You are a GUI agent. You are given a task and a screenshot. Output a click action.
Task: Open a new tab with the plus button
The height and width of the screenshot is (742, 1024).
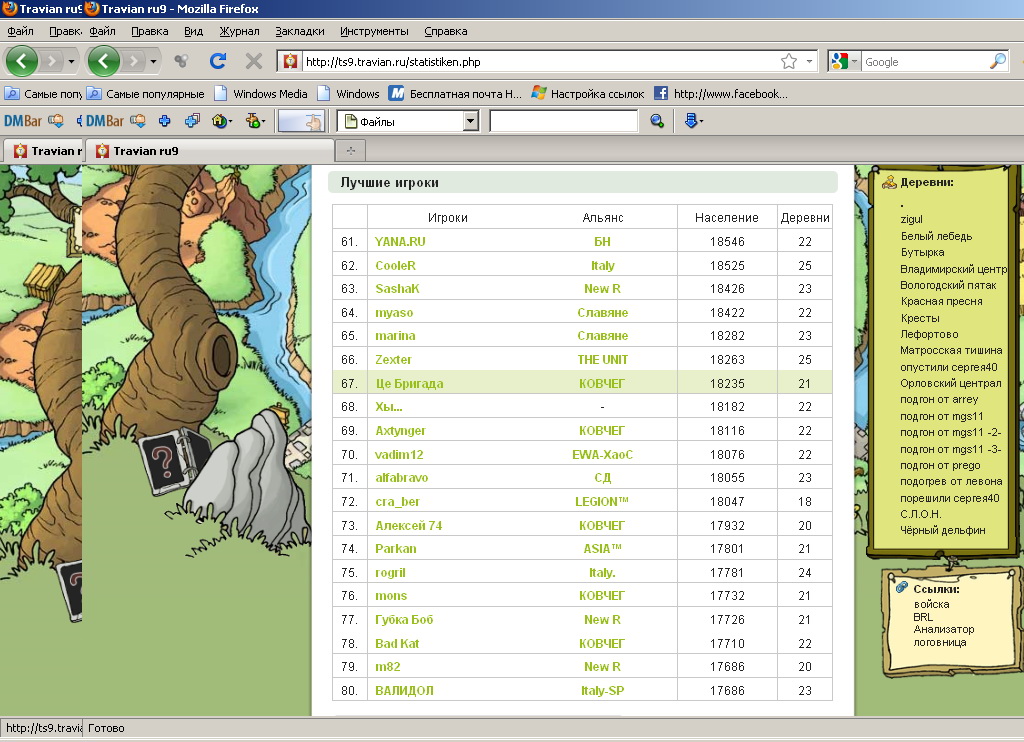coord(351,151)
